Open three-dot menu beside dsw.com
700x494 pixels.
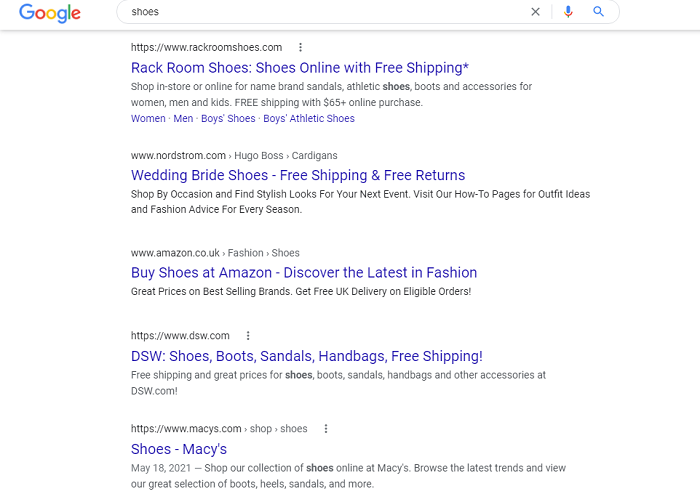(248, 336)
